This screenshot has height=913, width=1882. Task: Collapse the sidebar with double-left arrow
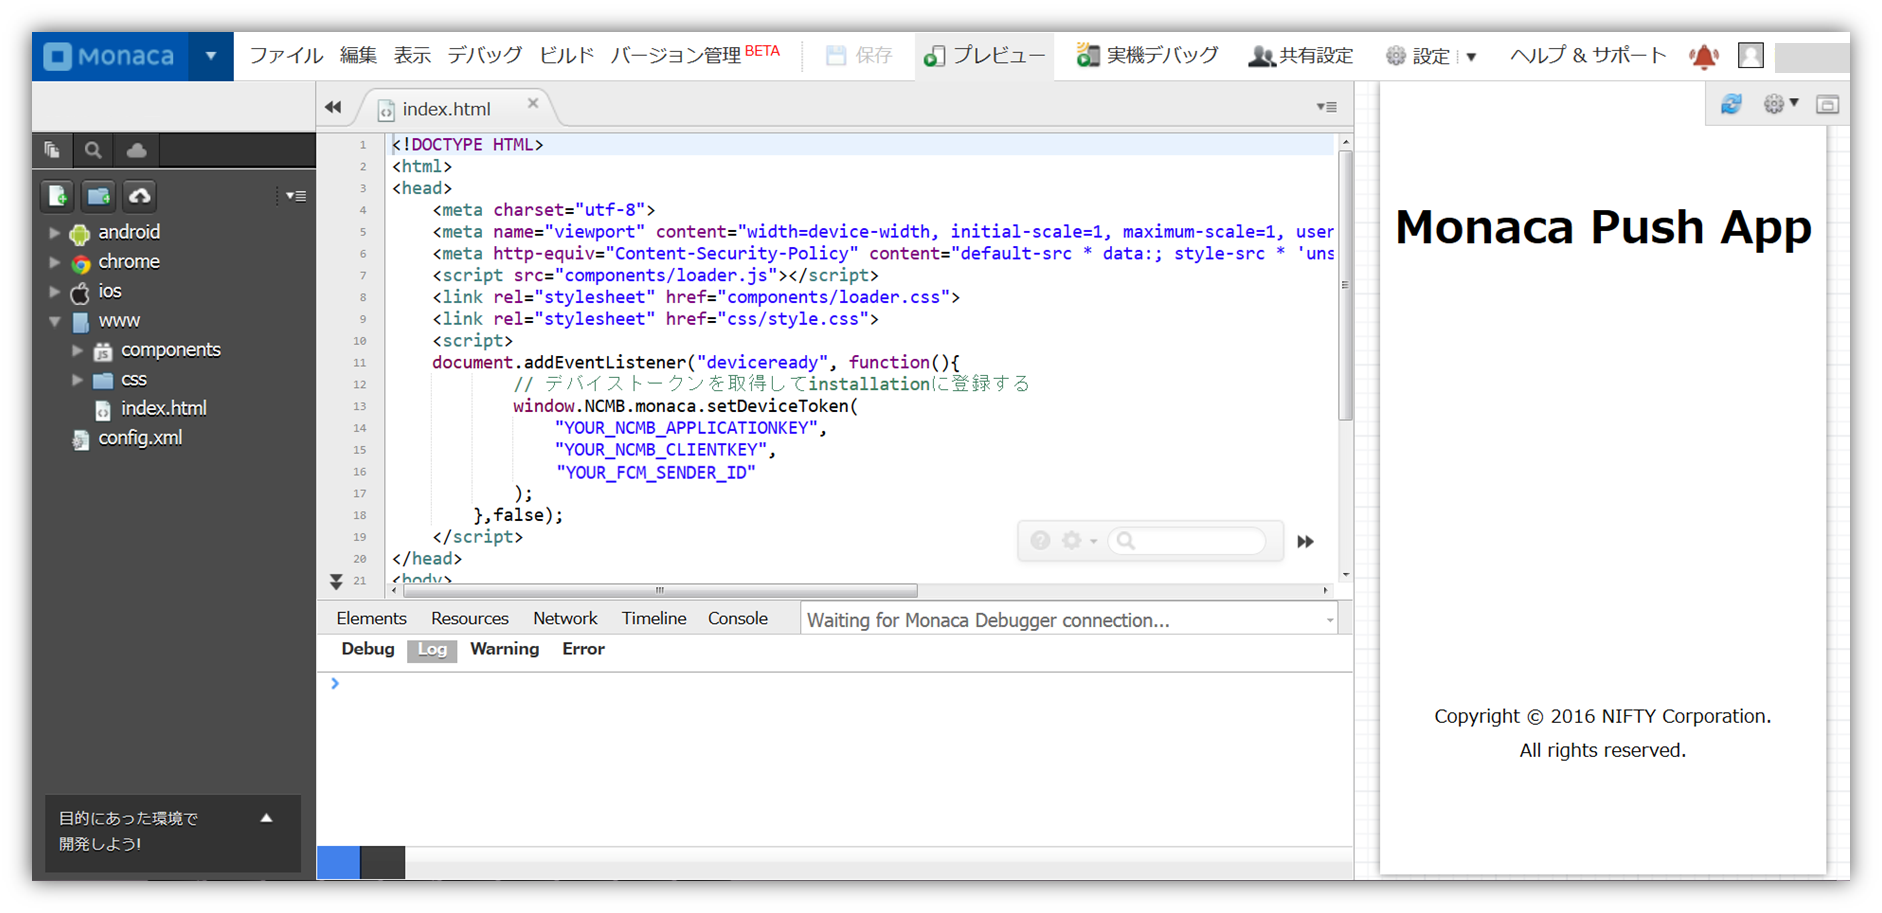point(333,107)
